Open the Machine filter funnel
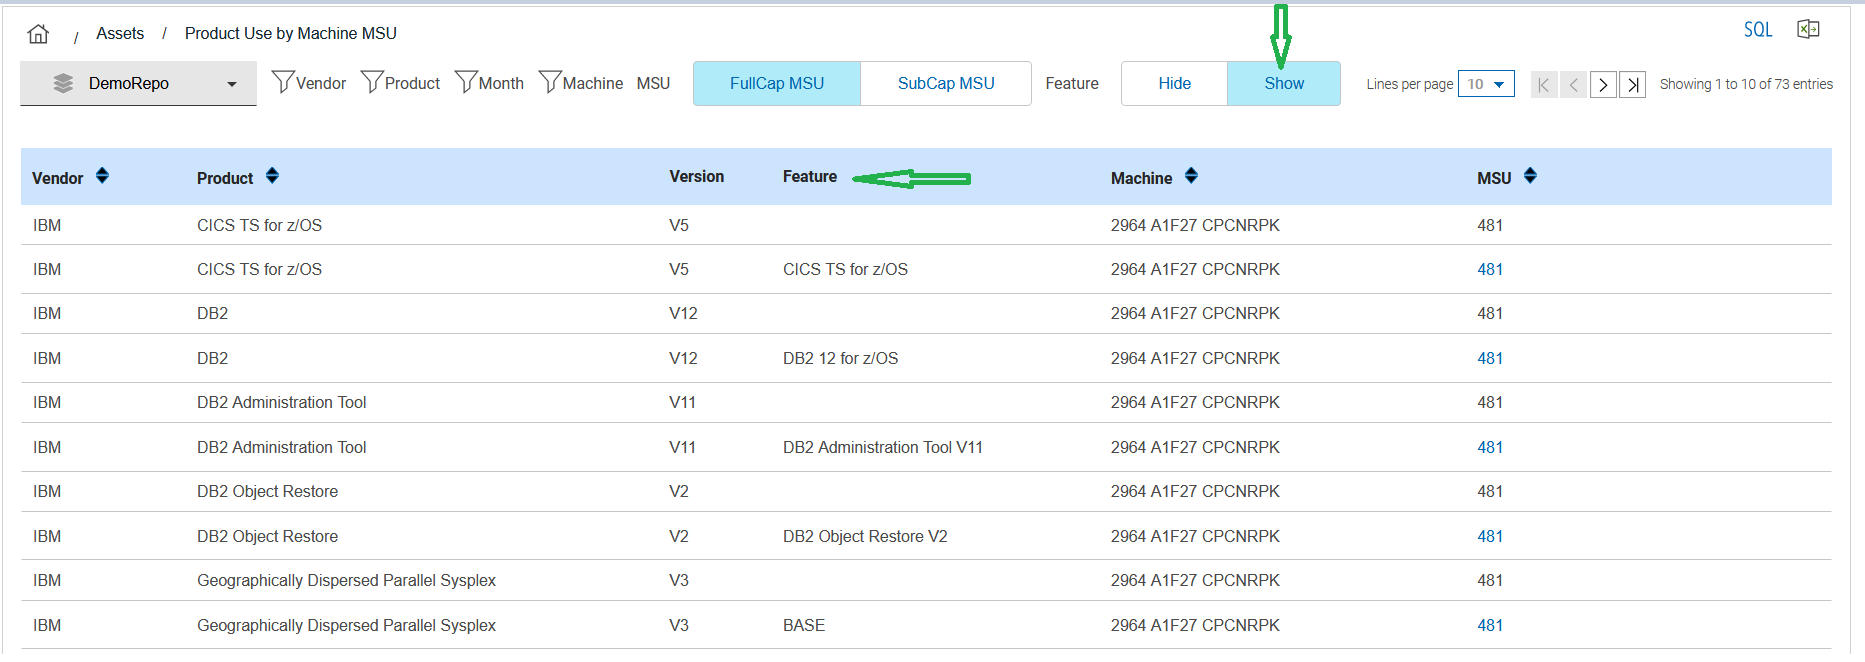The height and width of the screenshot is (662, 1865). coord(550,82)
